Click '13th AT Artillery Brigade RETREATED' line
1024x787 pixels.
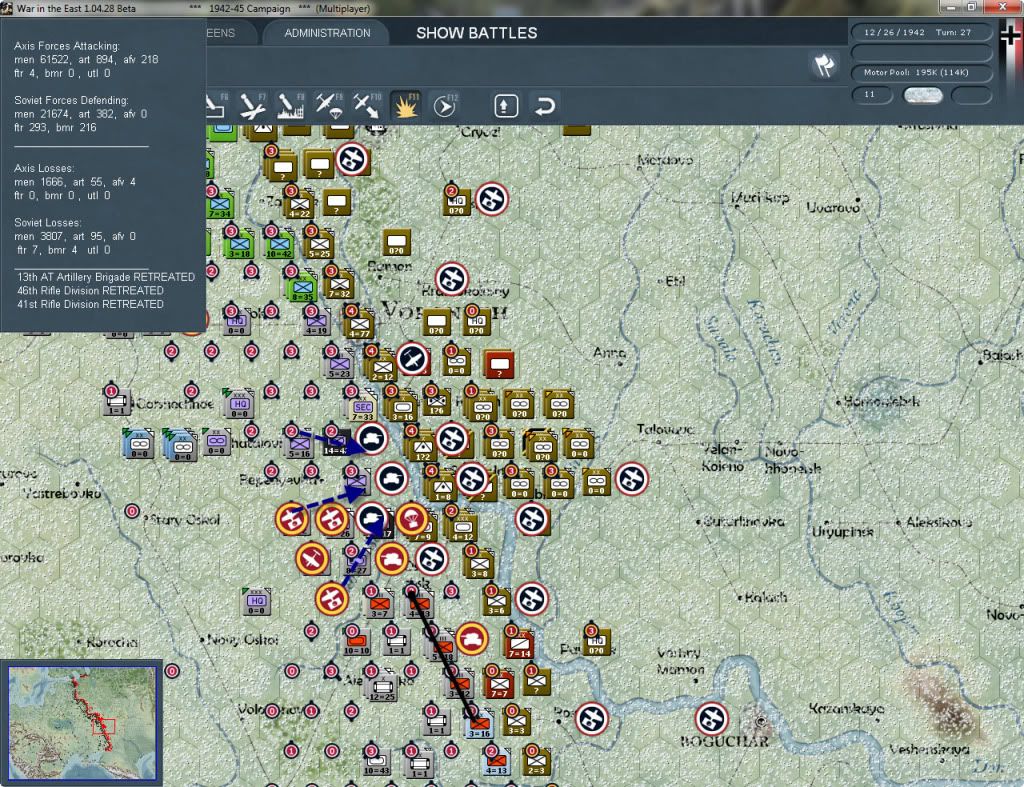coord(106,277)
